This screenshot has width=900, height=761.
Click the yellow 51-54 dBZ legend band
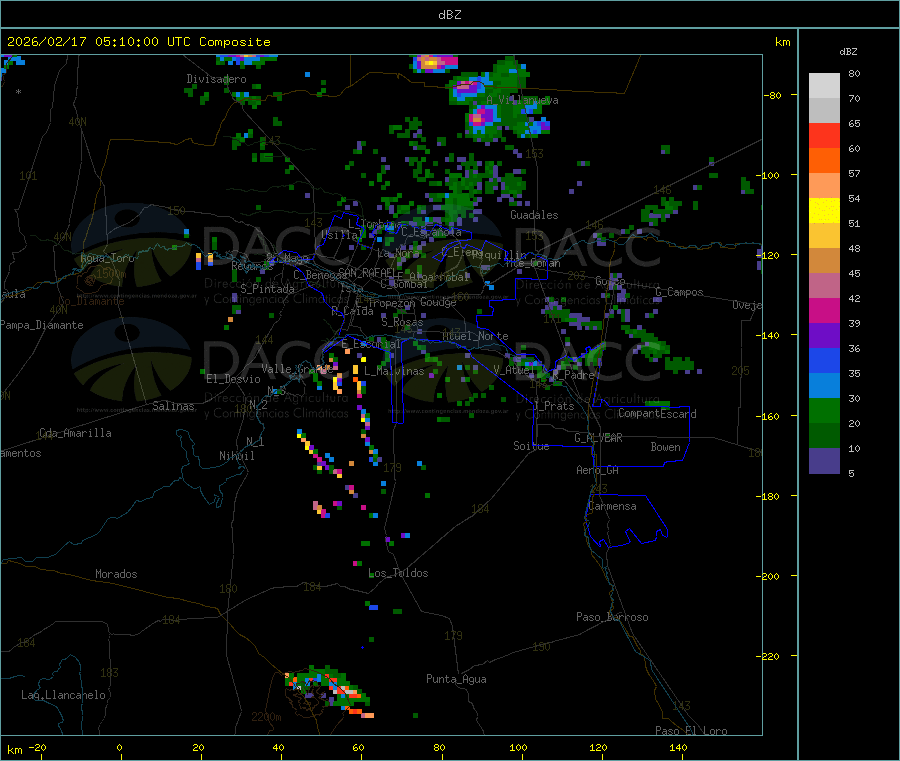point(824,211)
